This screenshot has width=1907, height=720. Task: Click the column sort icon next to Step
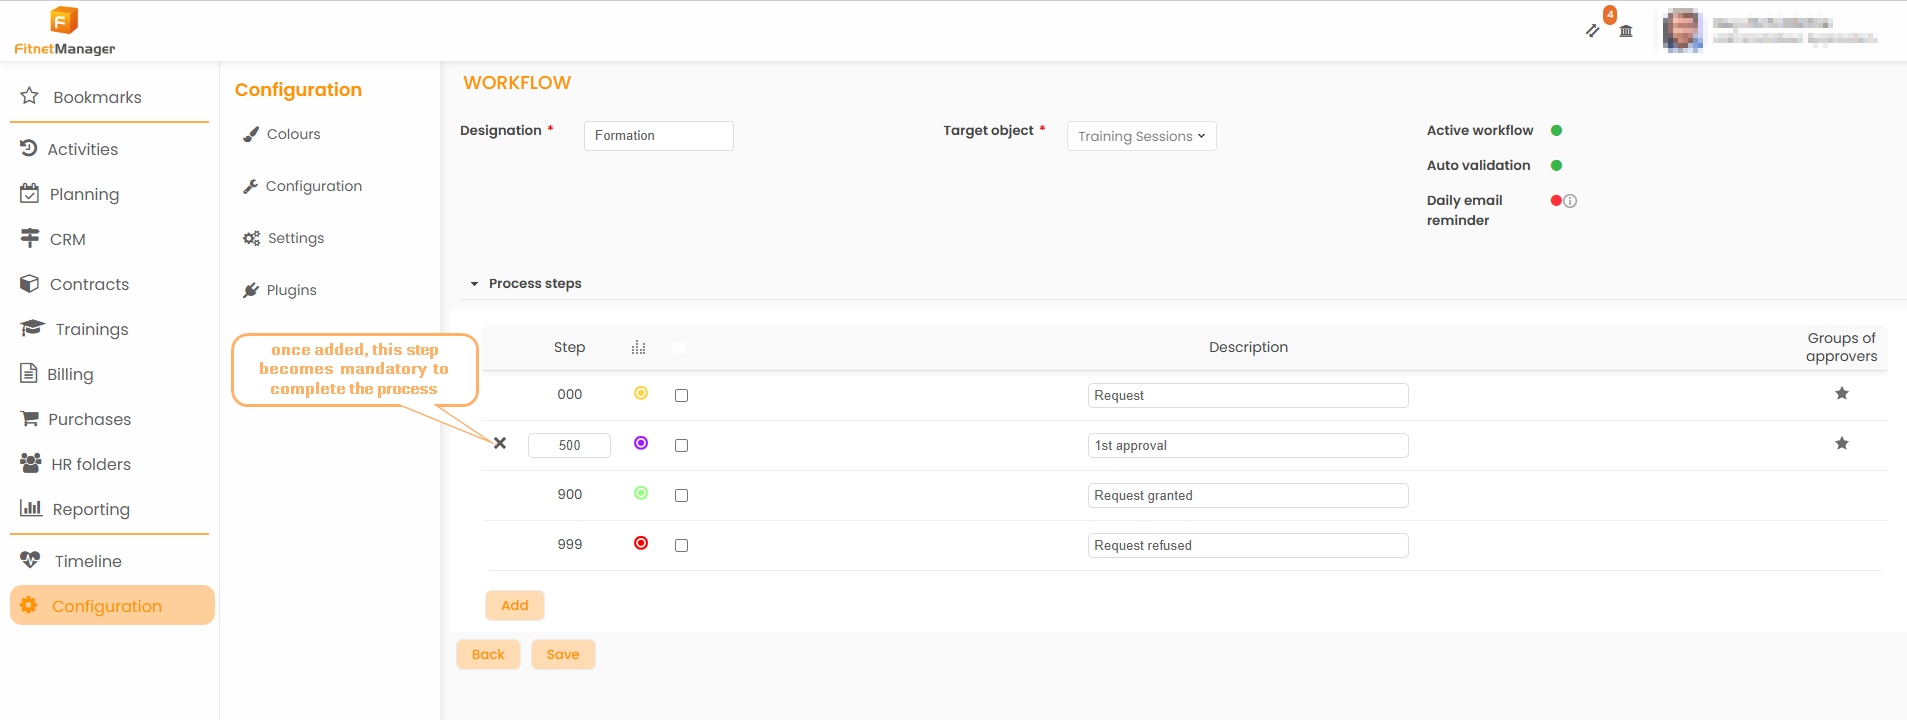639,348
